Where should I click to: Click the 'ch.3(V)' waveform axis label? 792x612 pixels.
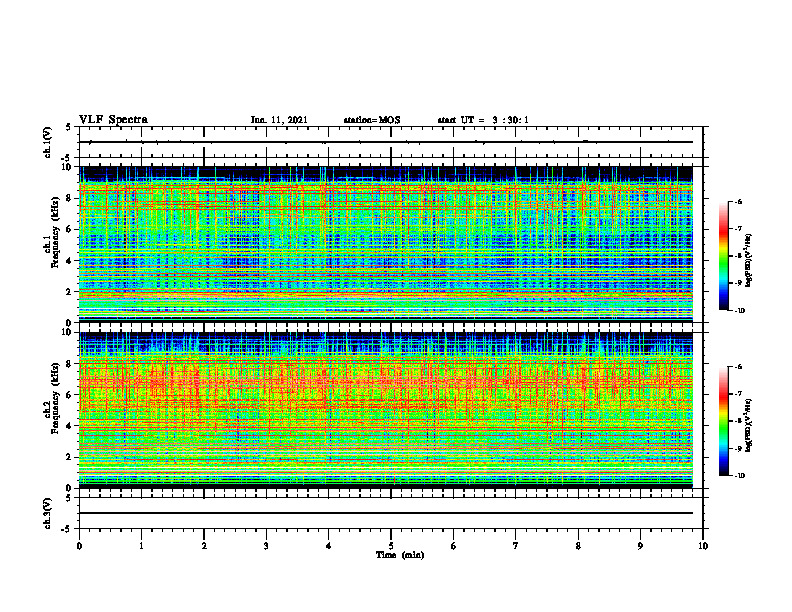point(48,513)
